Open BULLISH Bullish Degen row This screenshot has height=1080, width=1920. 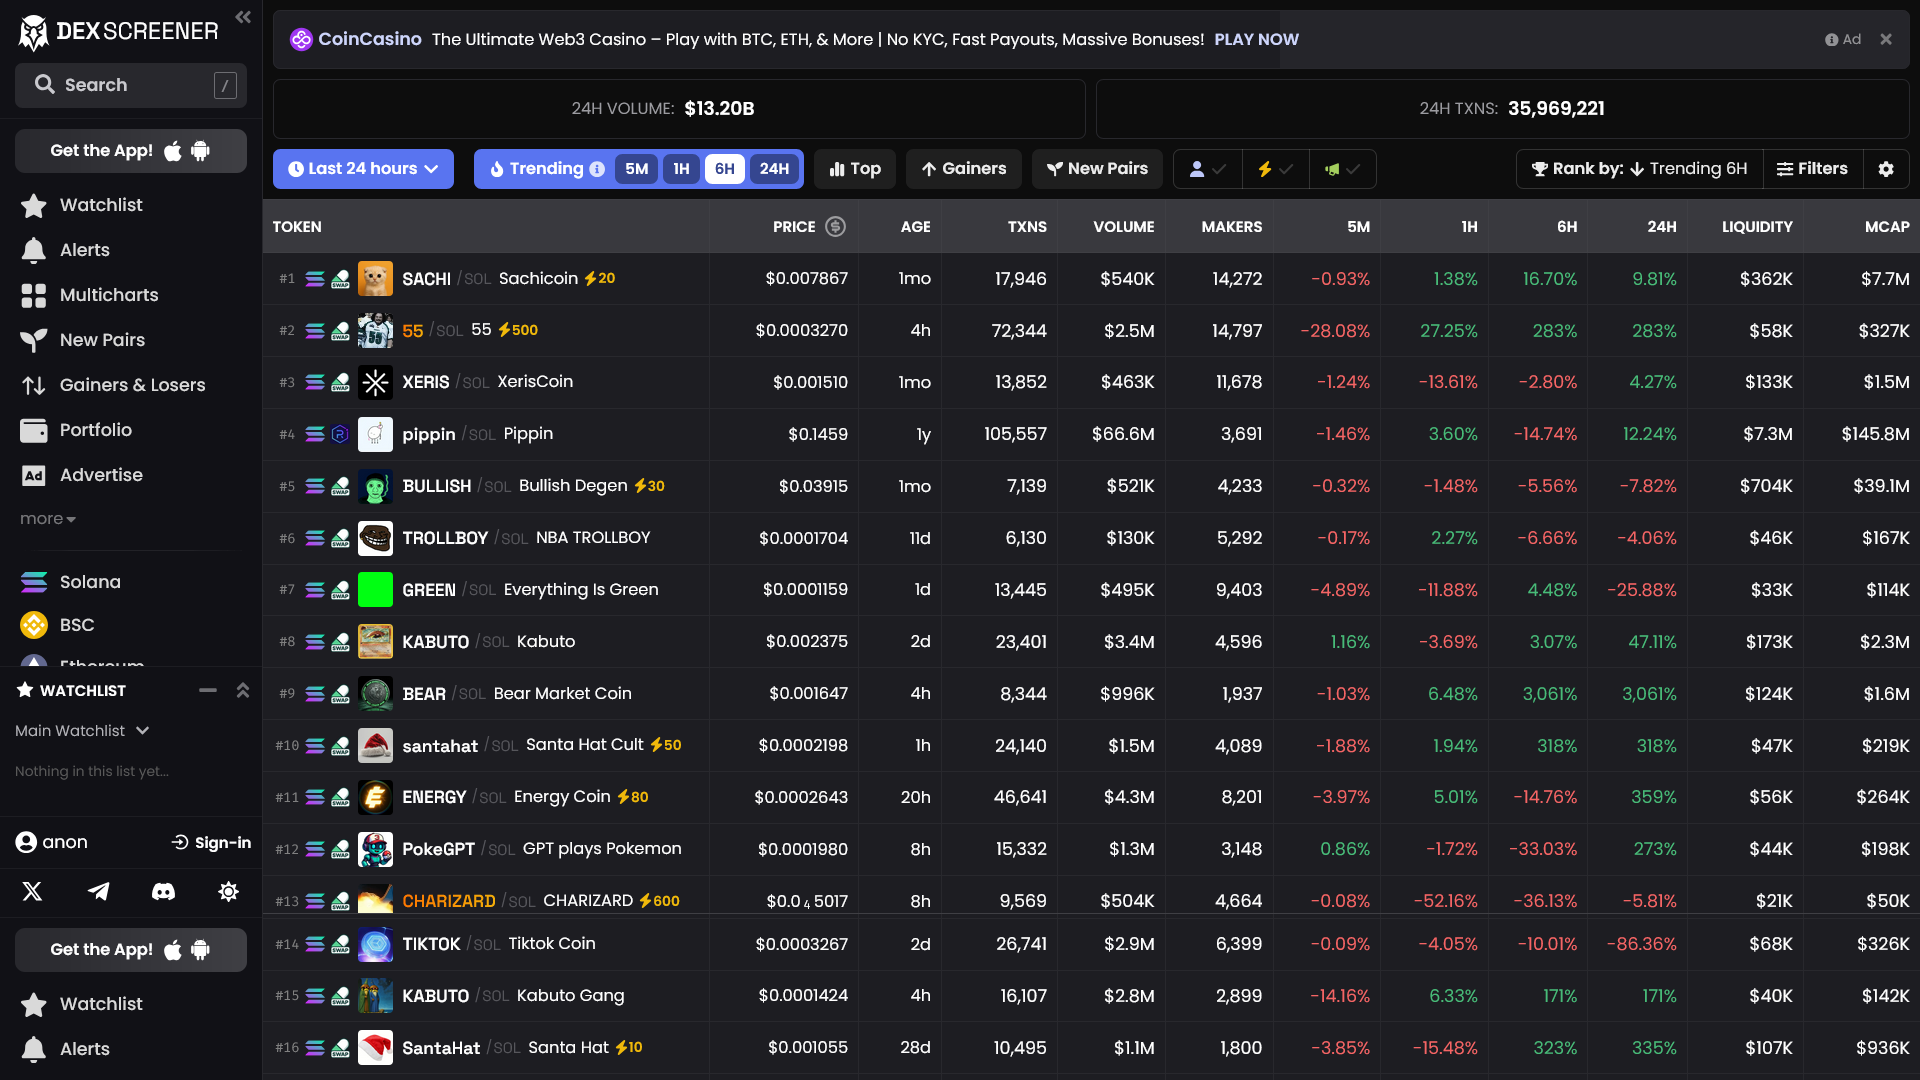click(x=1091, y=486)
